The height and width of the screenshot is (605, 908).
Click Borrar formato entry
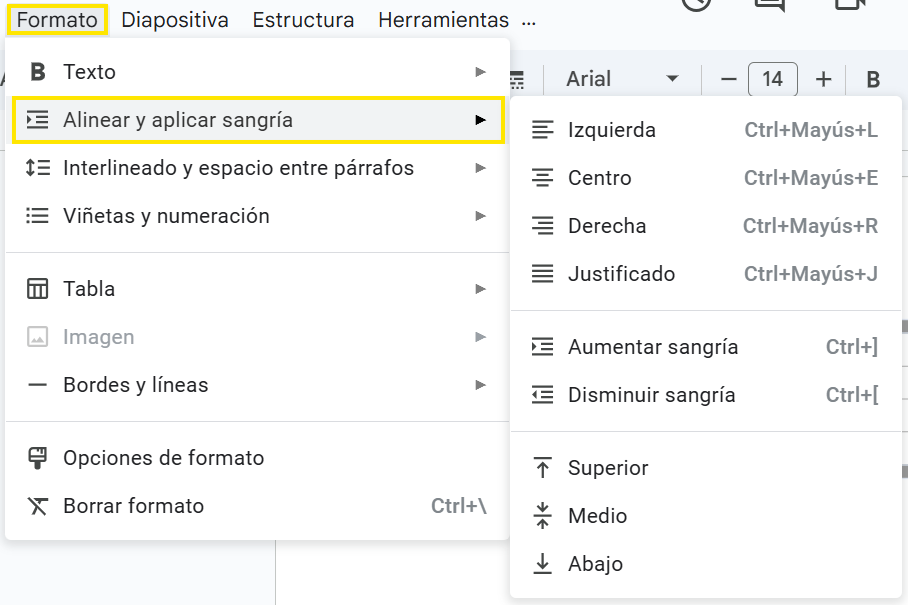point(134,506)
